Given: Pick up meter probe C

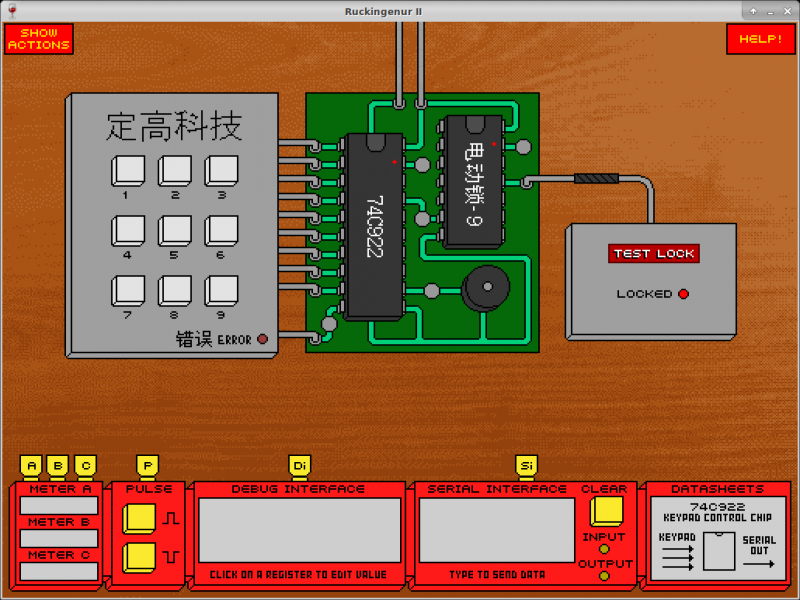Looking at the screenshot, I should [x=84, y=466].
